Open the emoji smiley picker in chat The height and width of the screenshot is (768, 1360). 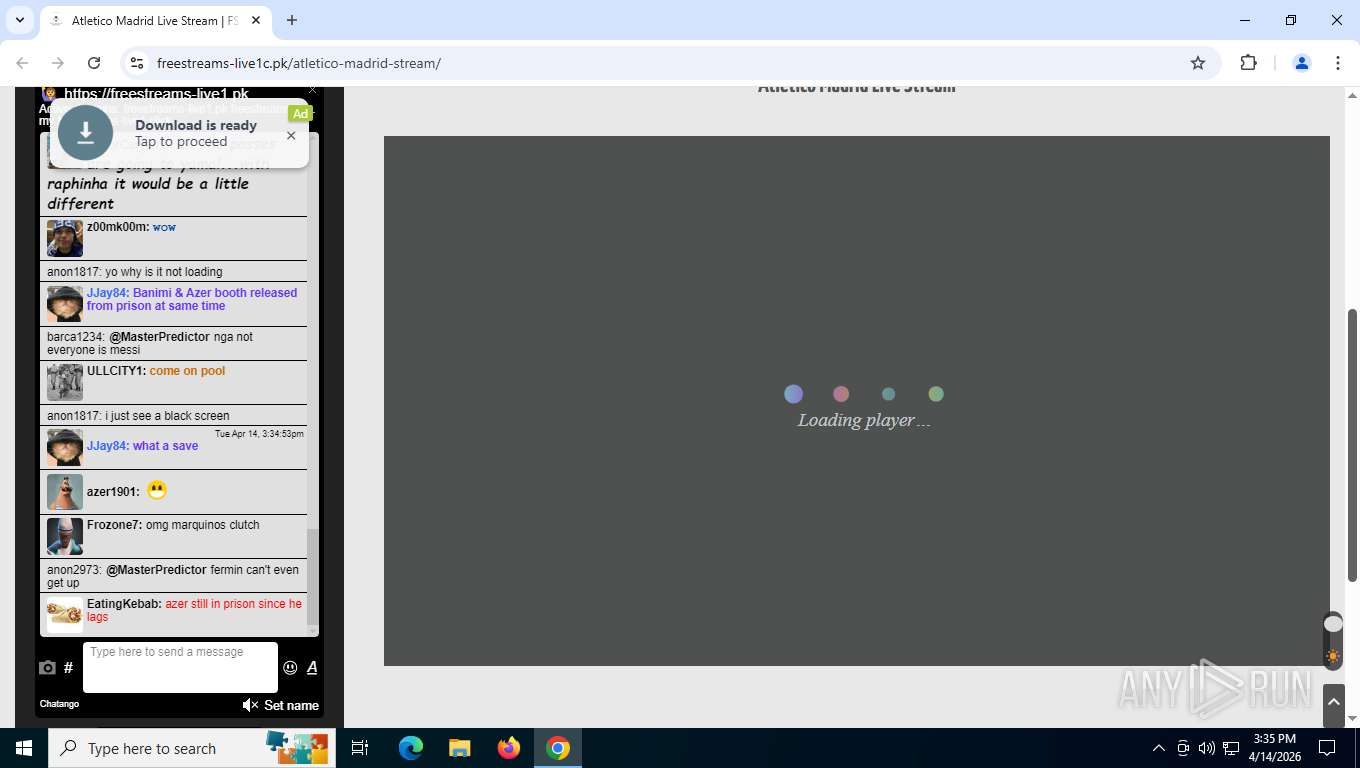point(290,668)
